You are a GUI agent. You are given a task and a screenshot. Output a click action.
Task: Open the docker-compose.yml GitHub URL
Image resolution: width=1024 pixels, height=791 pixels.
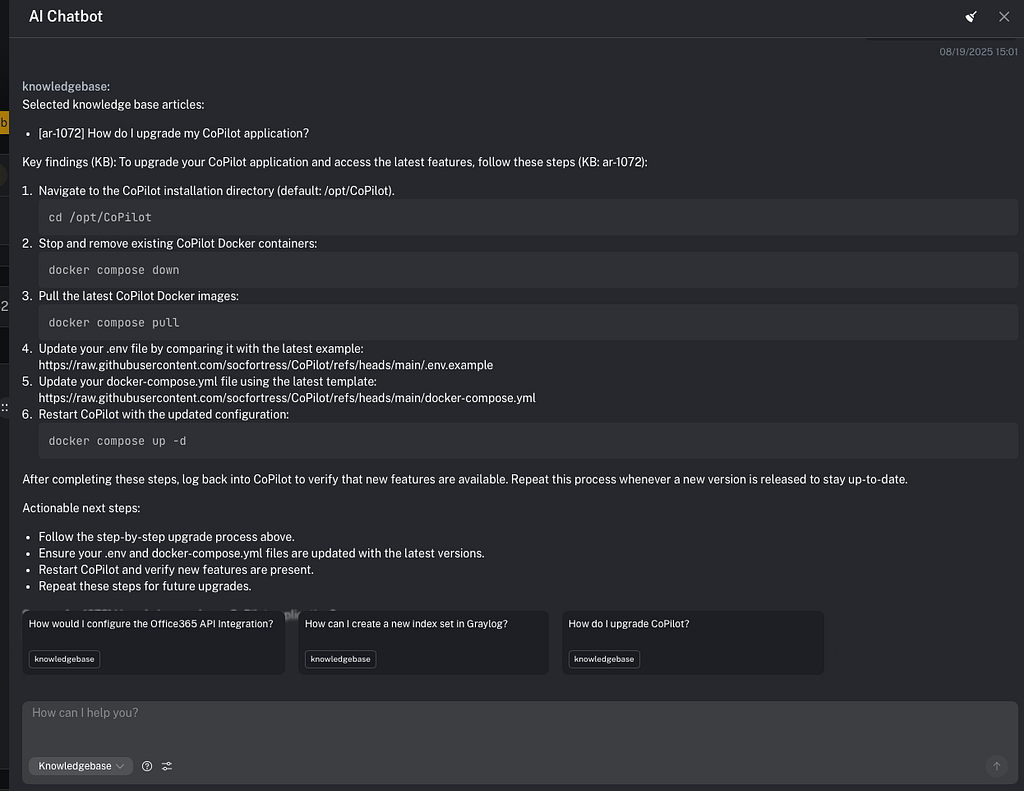(x=287, y=398)
